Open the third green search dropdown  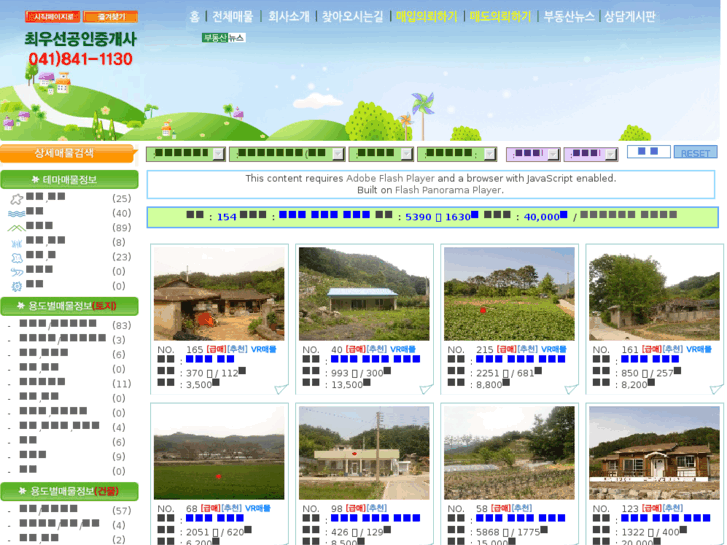point(381,154)
